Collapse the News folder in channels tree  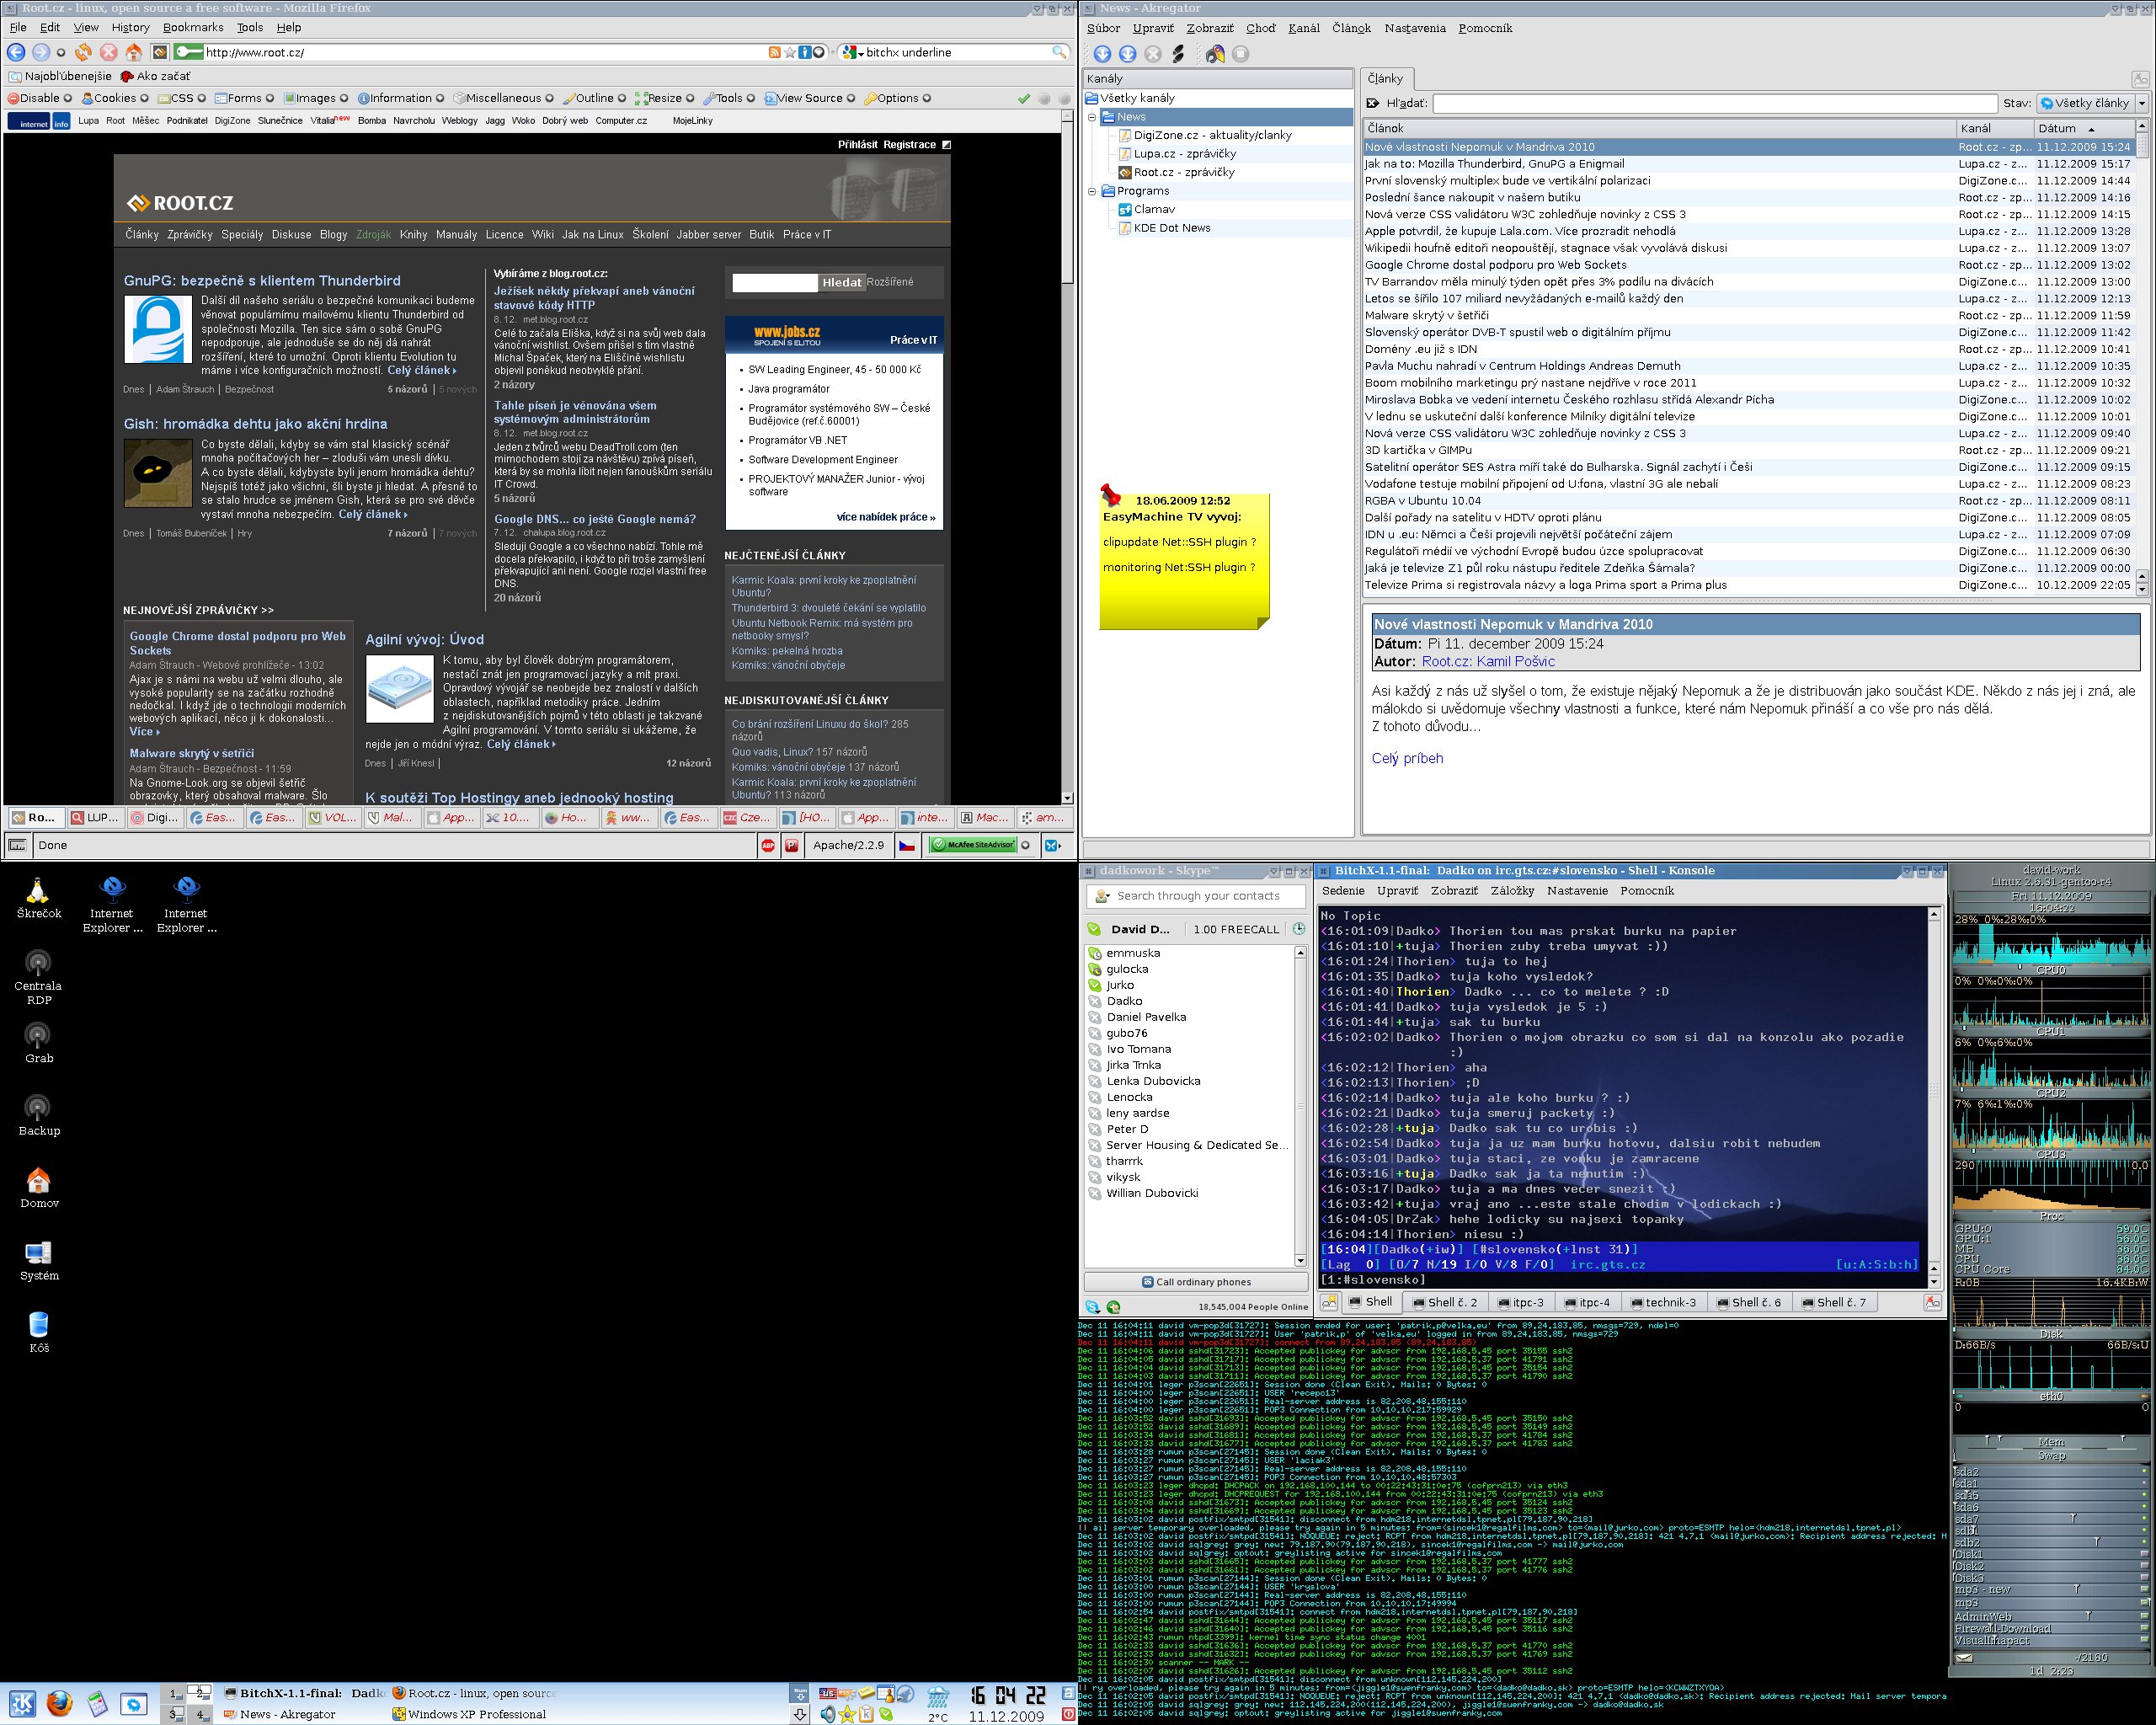(x=1092, y=117)
